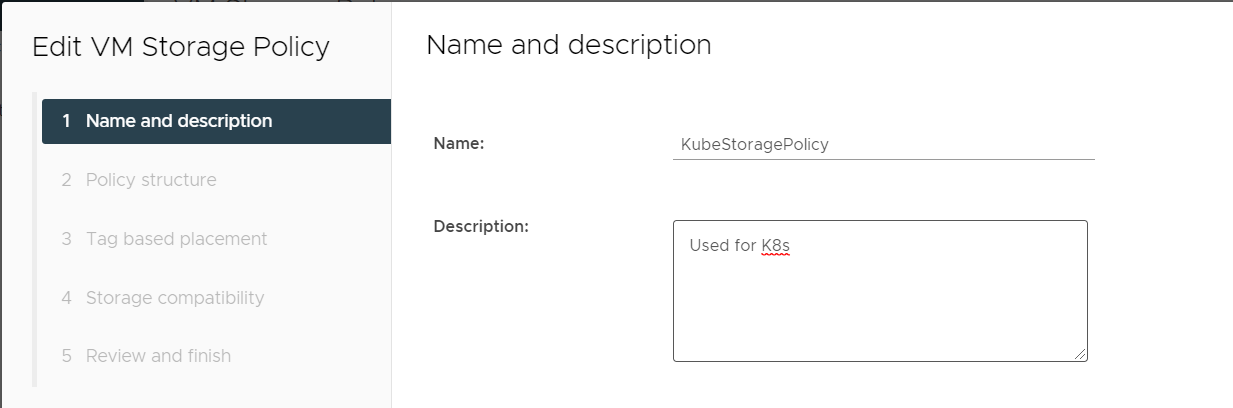Click step number 1 in wizard

pyautogui.click(x=66, y=121)
